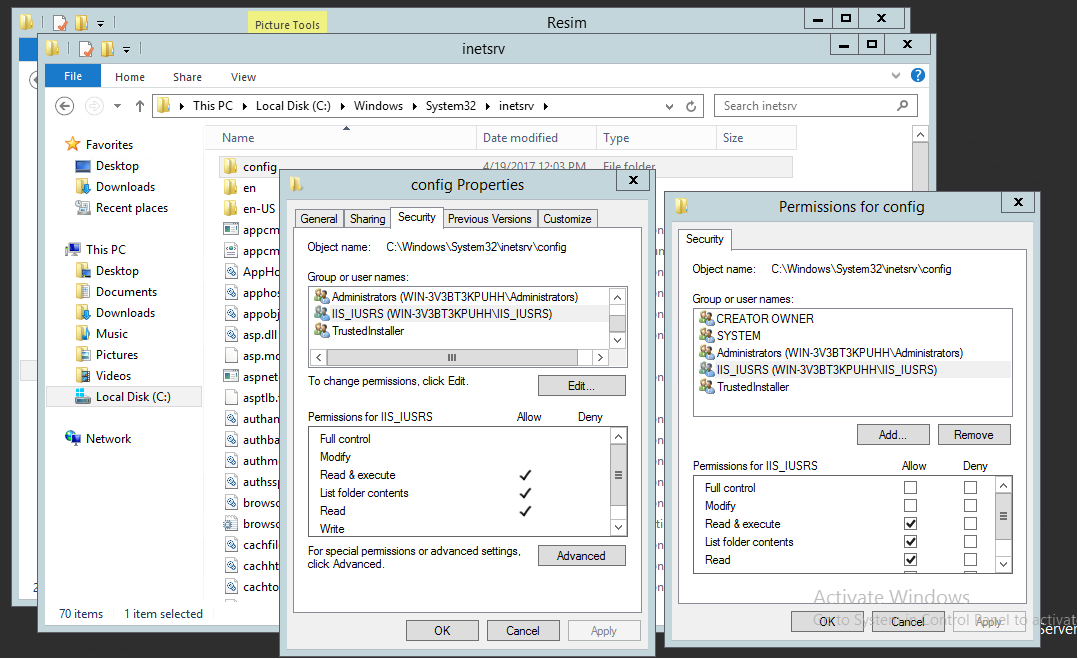Click the Refresh icon in address bar

[x=691, y=107]
